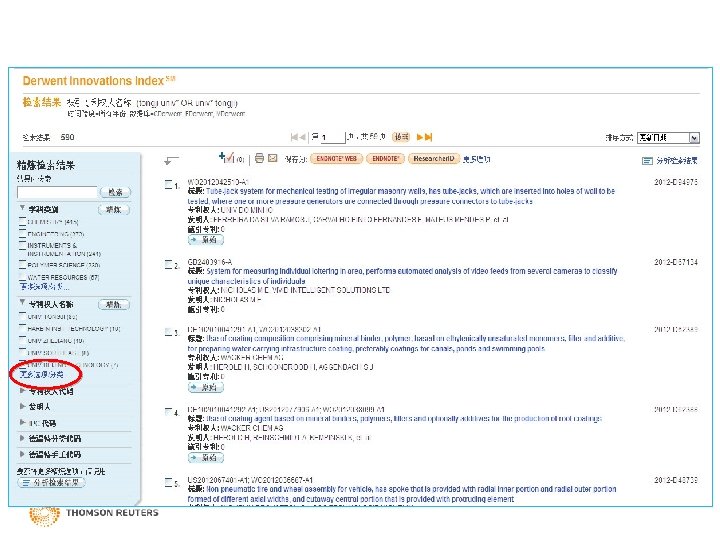This screenshot has width=720, height=540.
Task: Select checkbox for result 2
Action: pyautogui.click(x=169, y=264)
